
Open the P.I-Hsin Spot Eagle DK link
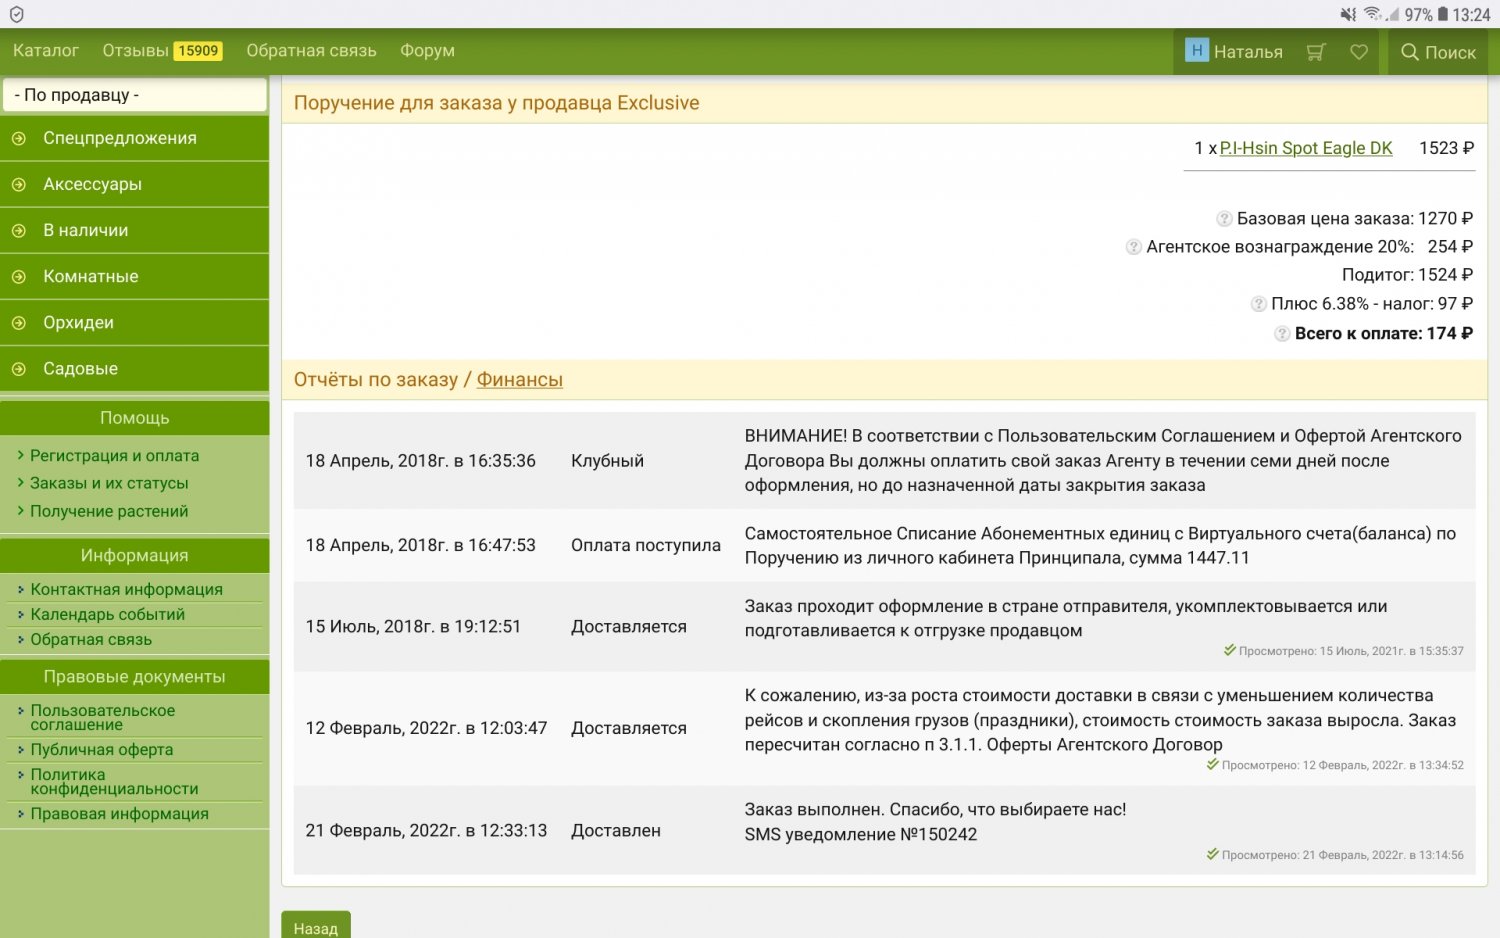point(1305,148)
